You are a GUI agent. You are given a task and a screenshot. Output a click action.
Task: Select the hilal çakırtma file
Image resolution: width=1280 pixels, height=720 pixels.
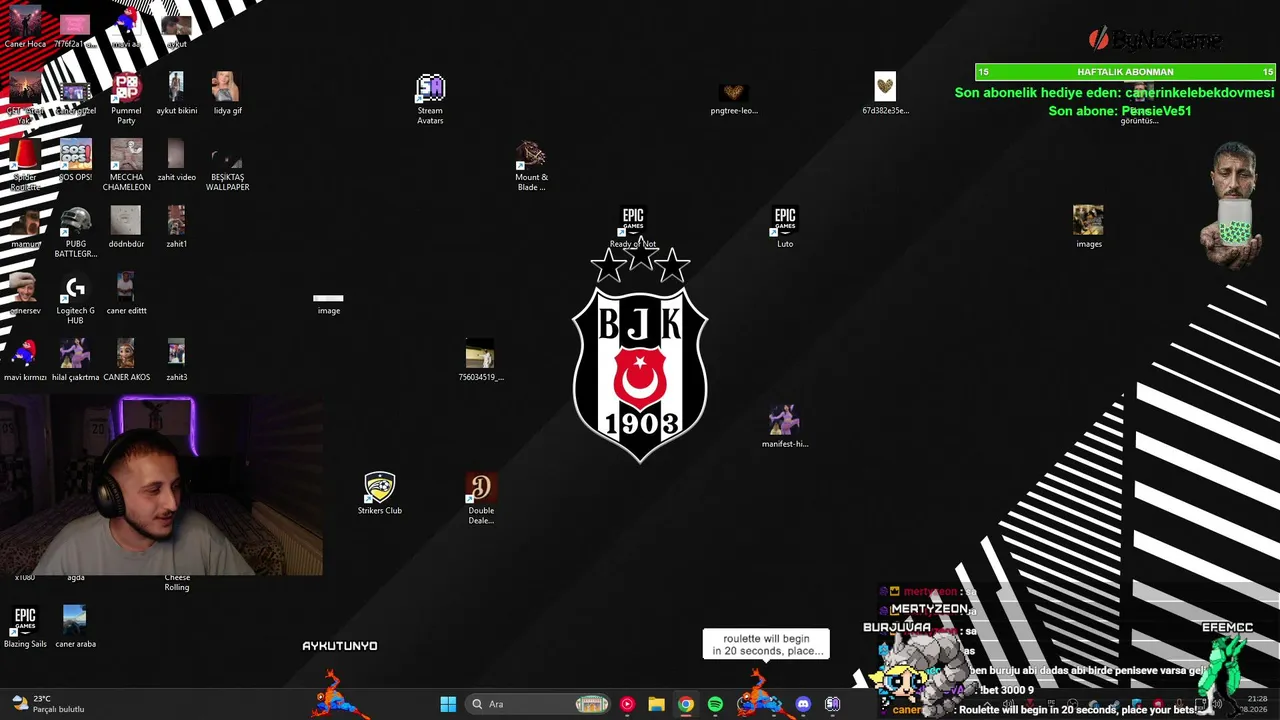pyautogui.click(x=75, y=361)
